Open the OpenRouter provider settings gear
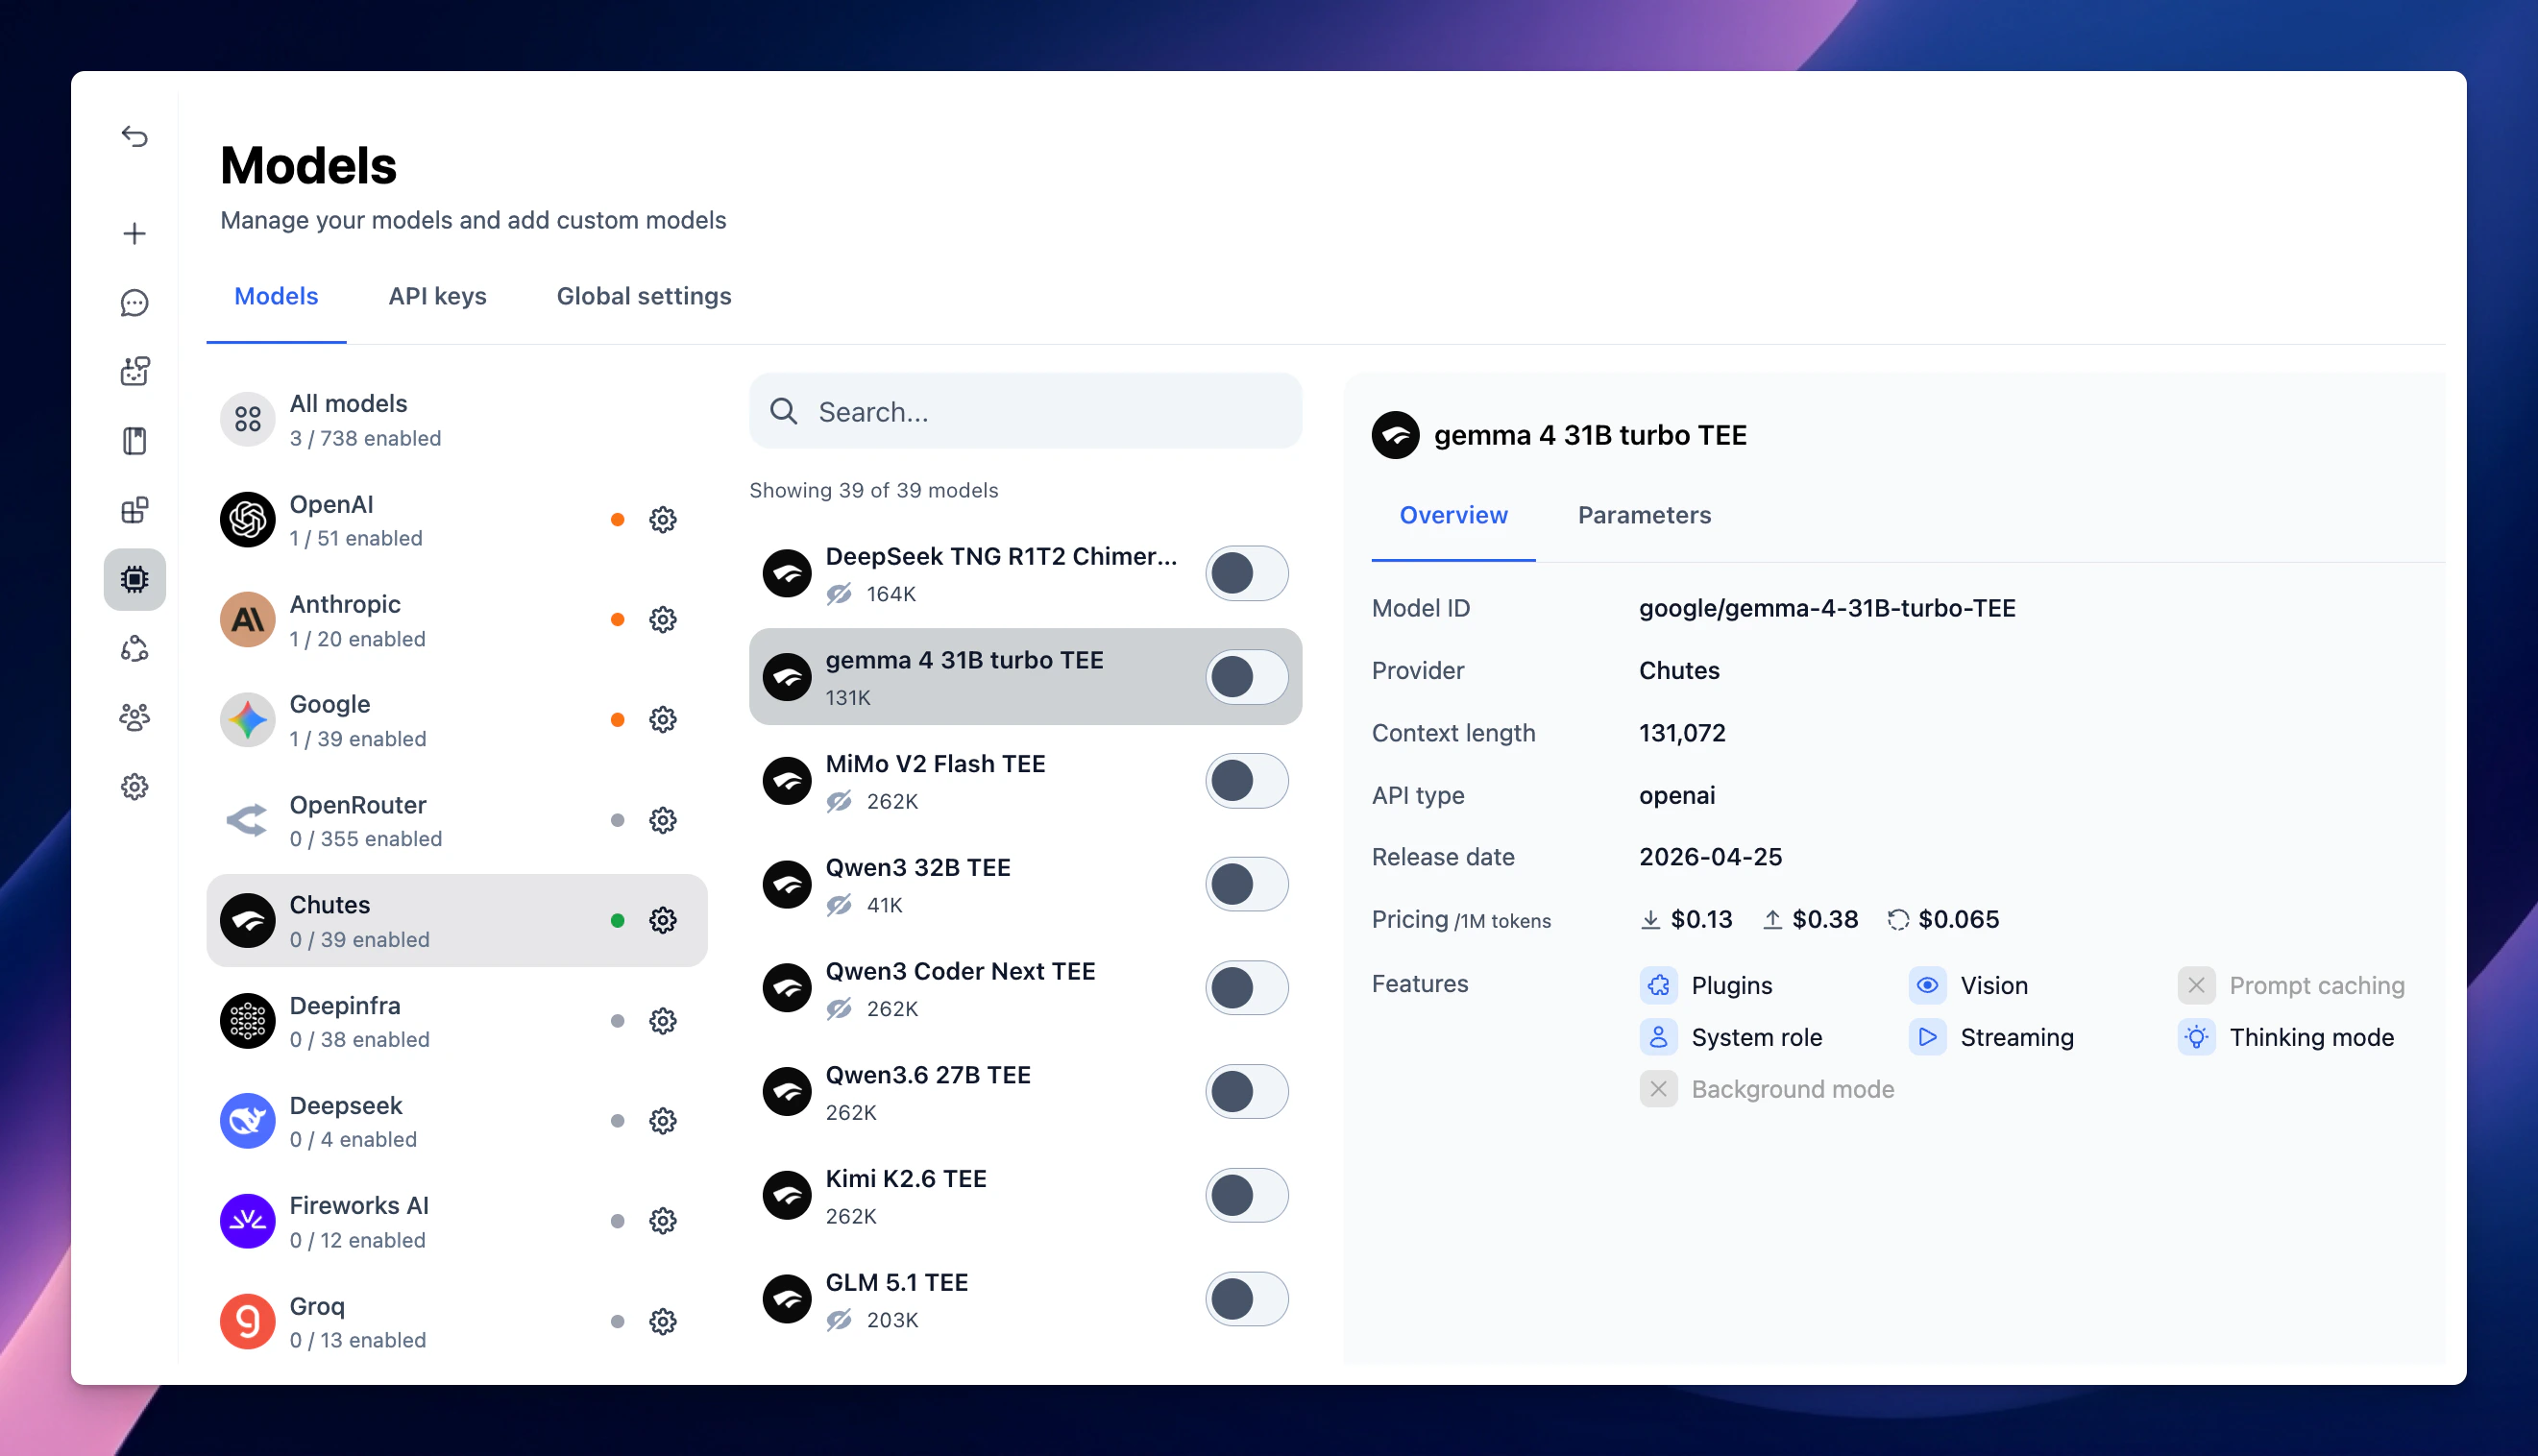Image resolution: width=2538 pixels, height=1456 pixels. point(663,821)
